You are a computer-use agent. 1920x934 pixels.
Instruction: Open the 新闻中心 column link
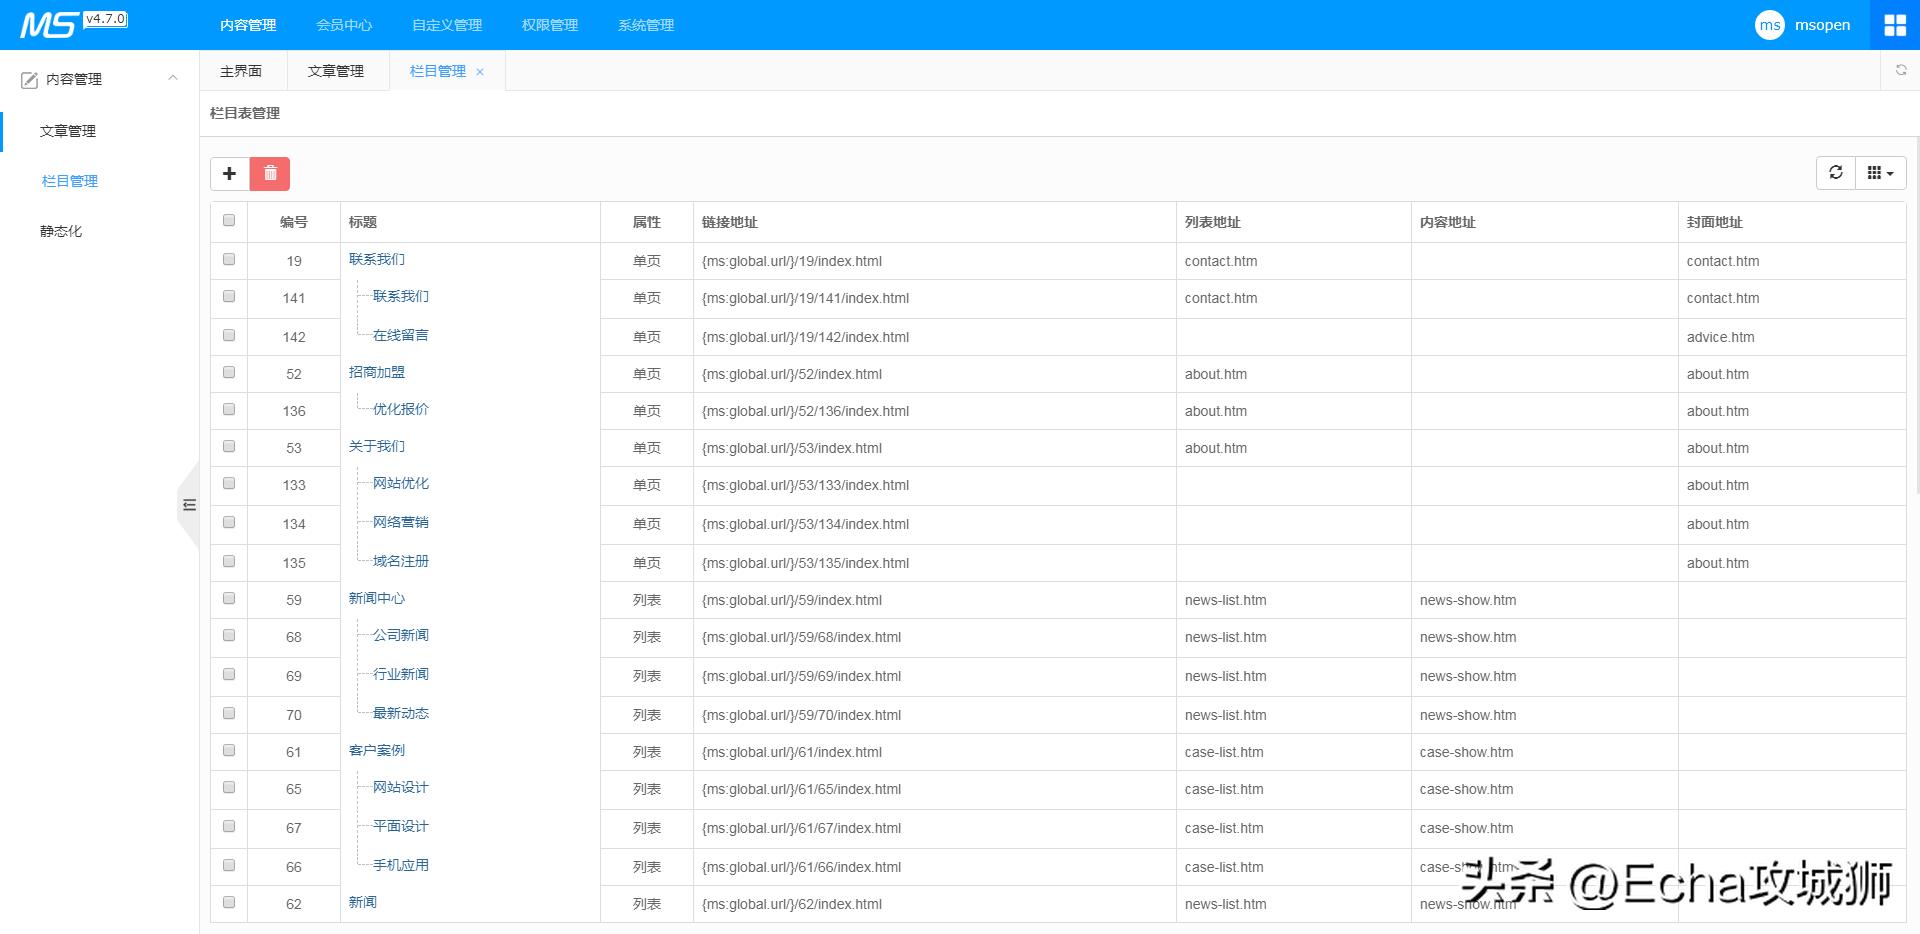pos(377,599)
